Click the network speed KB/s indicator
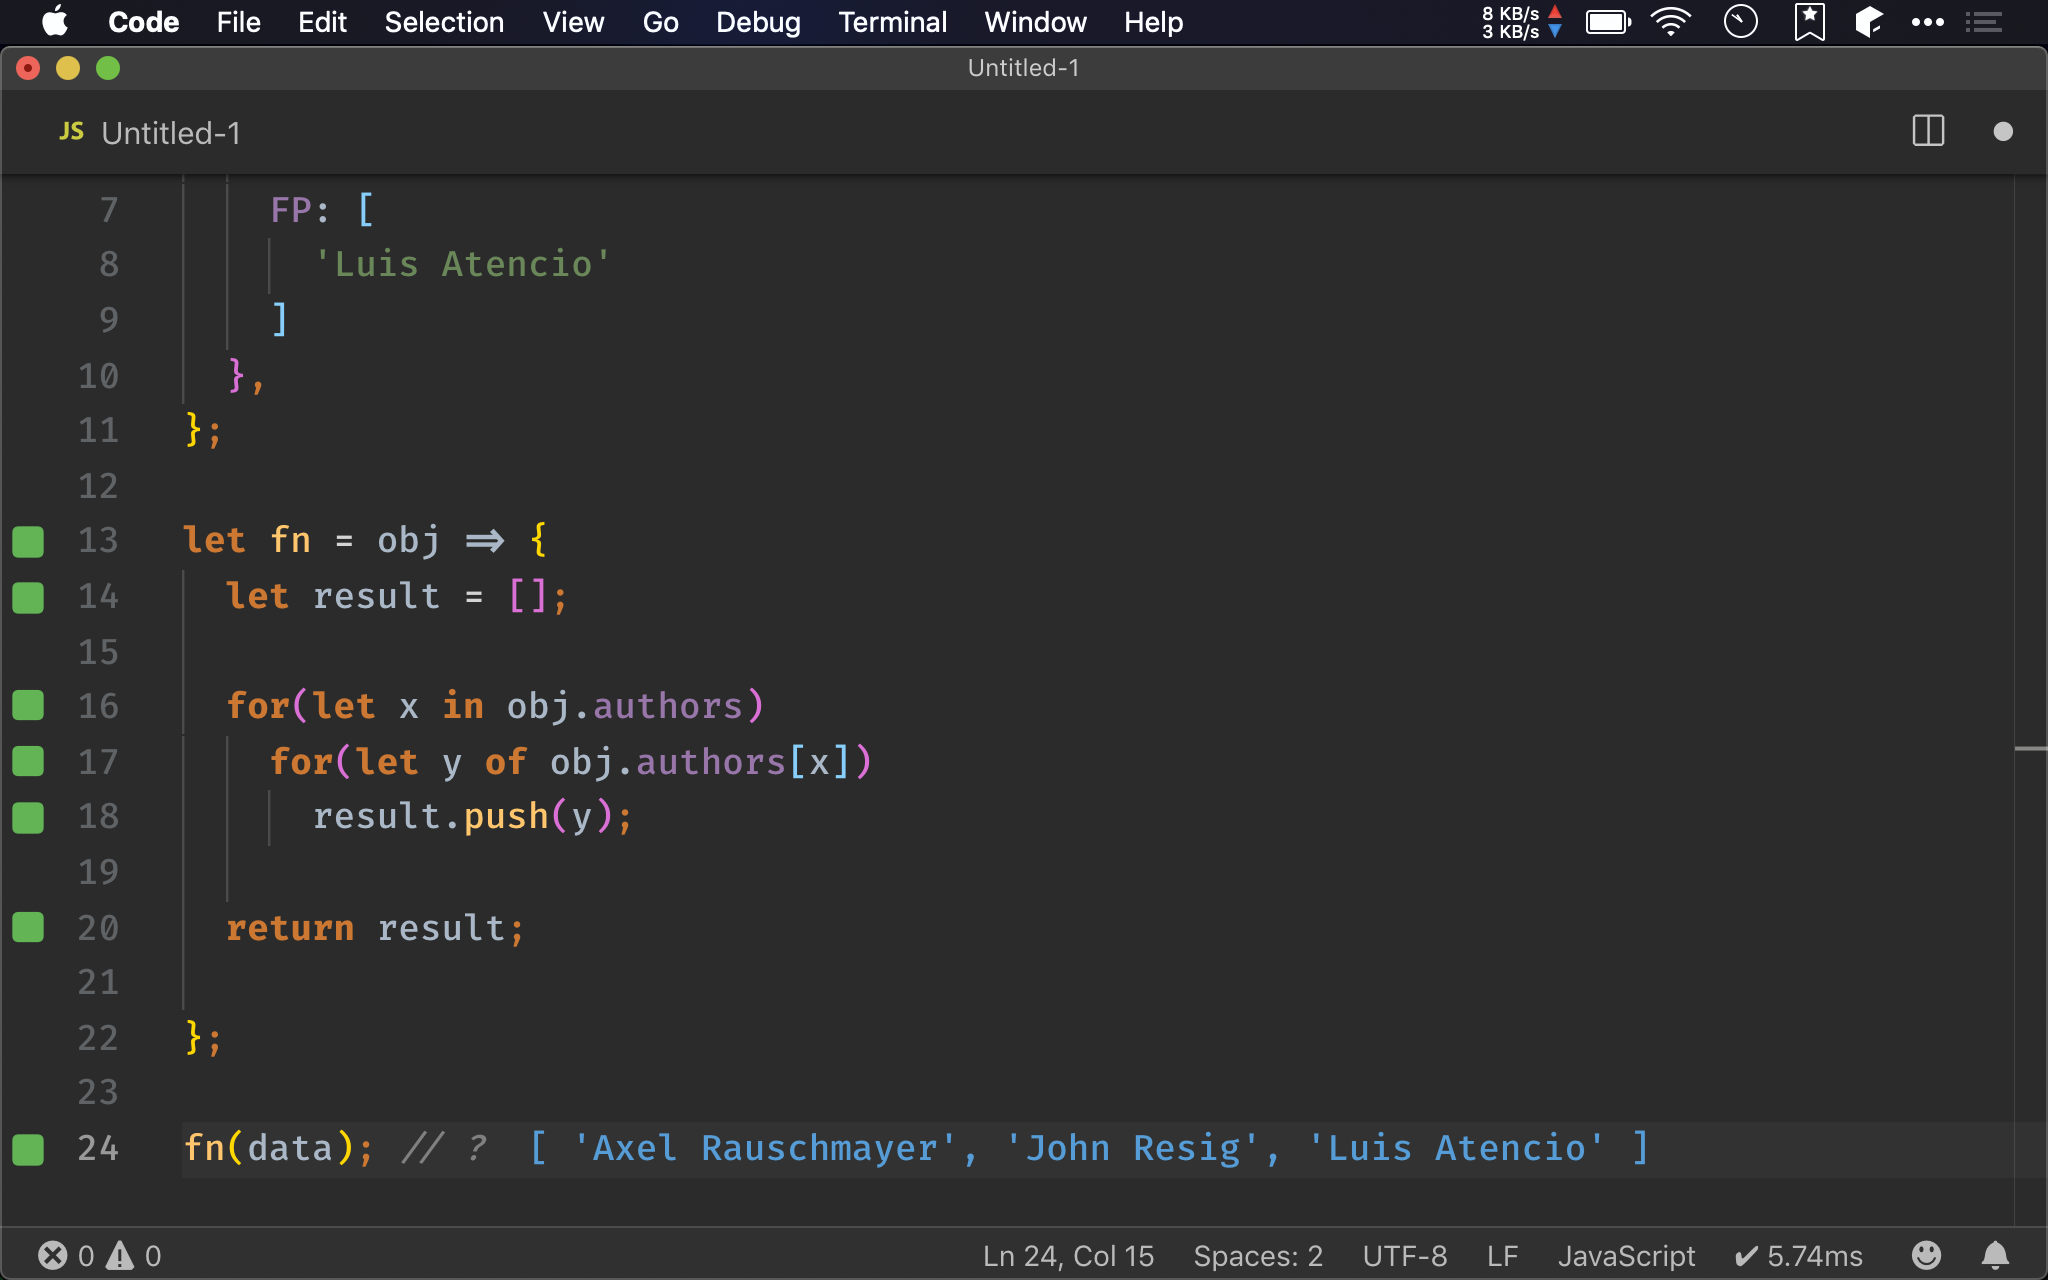The image size is (2048, 1280). (x=1521, y=22)
